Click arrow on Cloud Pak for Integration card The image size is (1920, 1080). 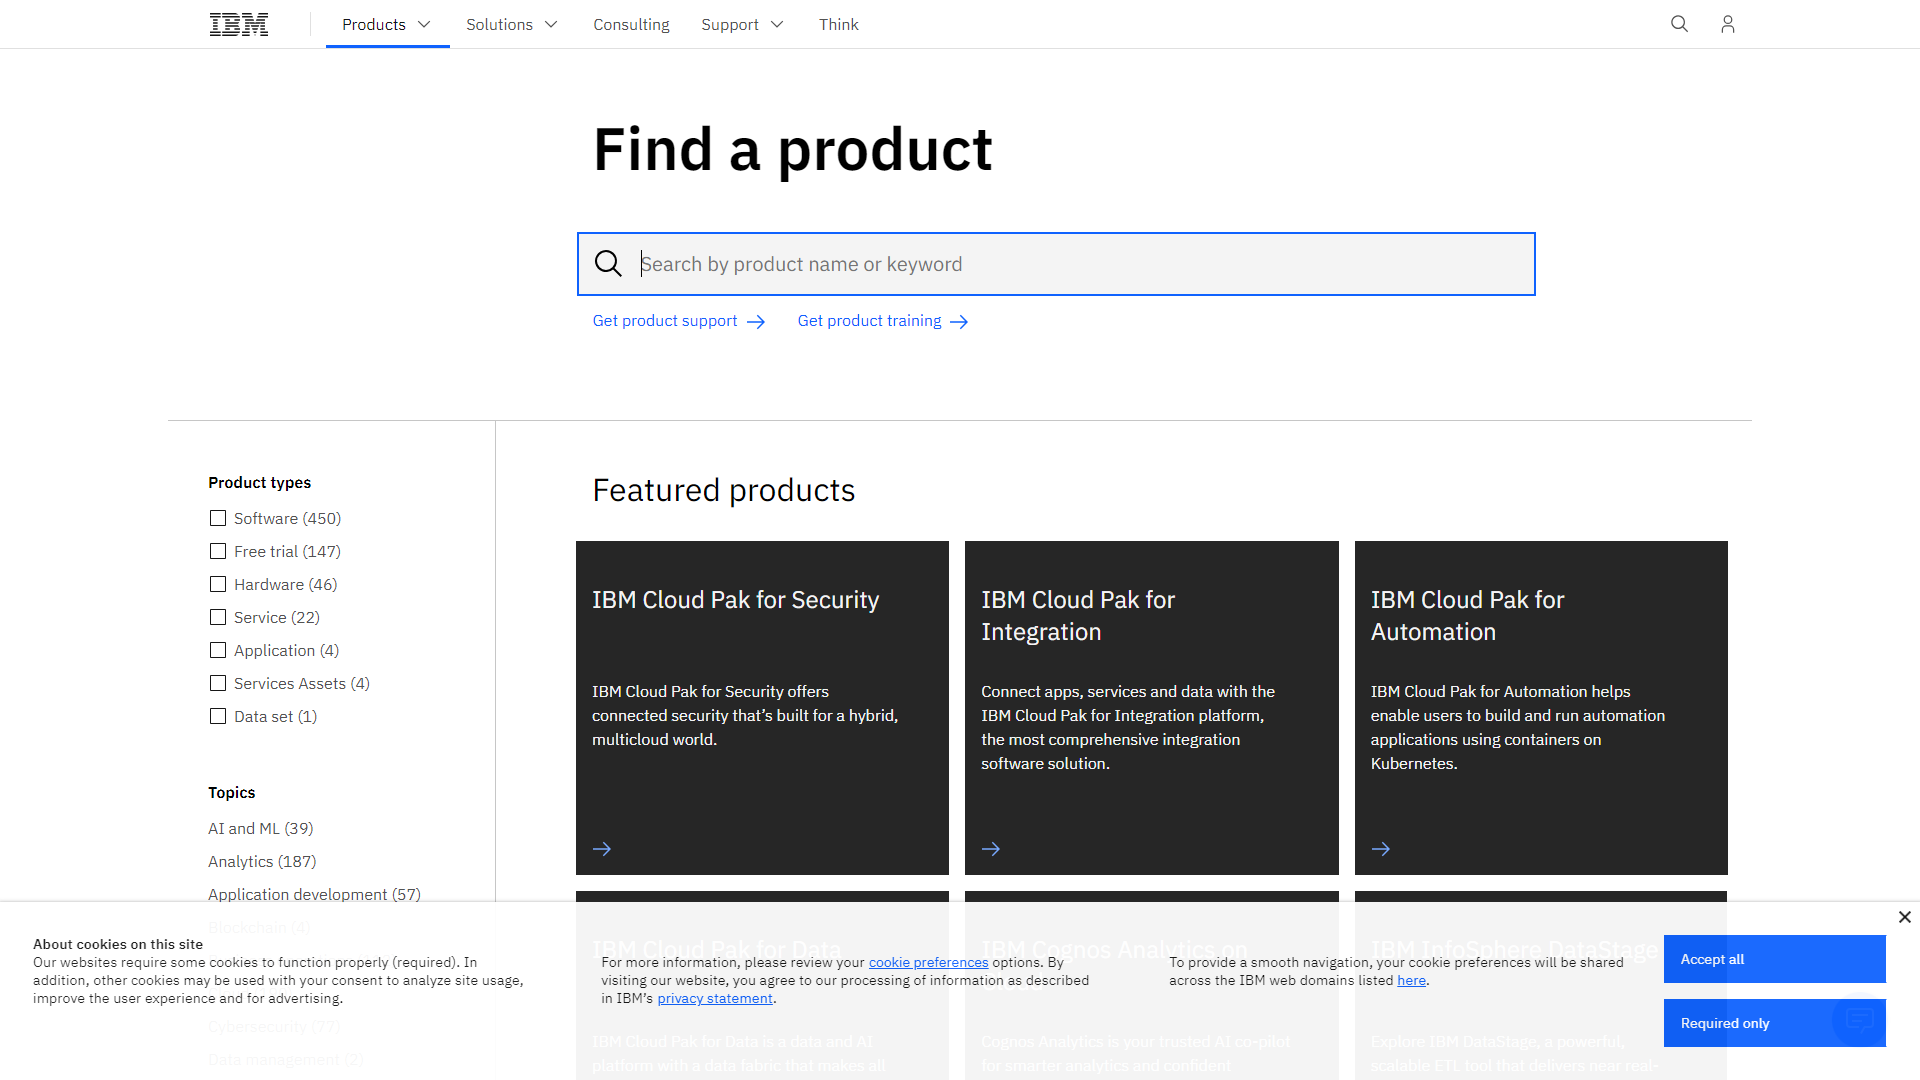pos(991,849)
